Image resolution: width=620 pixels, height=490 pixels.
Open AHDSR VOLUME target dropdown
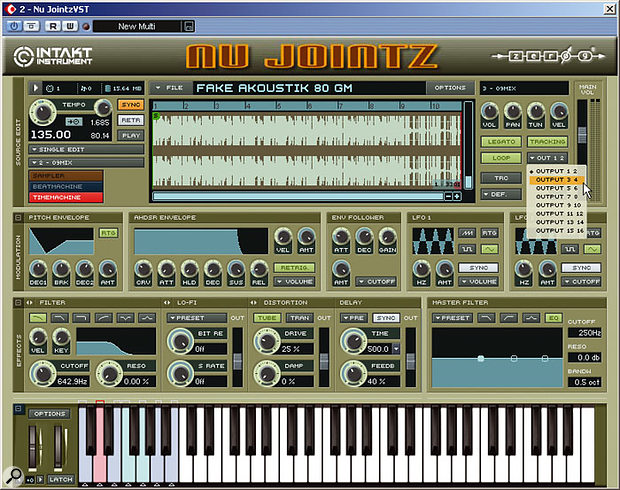pyautogui.click(x=295, y=282)
